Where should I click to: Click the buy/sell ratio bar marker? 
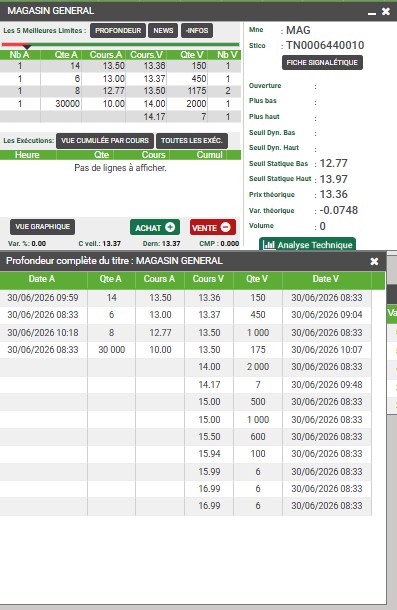coord(27,47)
